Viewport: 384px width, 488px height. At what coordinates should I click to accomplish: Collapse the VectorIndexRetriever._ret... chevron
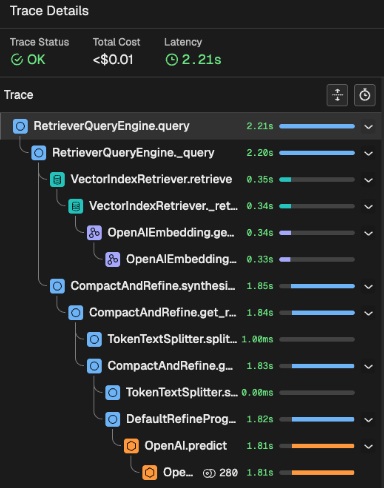pyautogui.click(x=368, y=207)
